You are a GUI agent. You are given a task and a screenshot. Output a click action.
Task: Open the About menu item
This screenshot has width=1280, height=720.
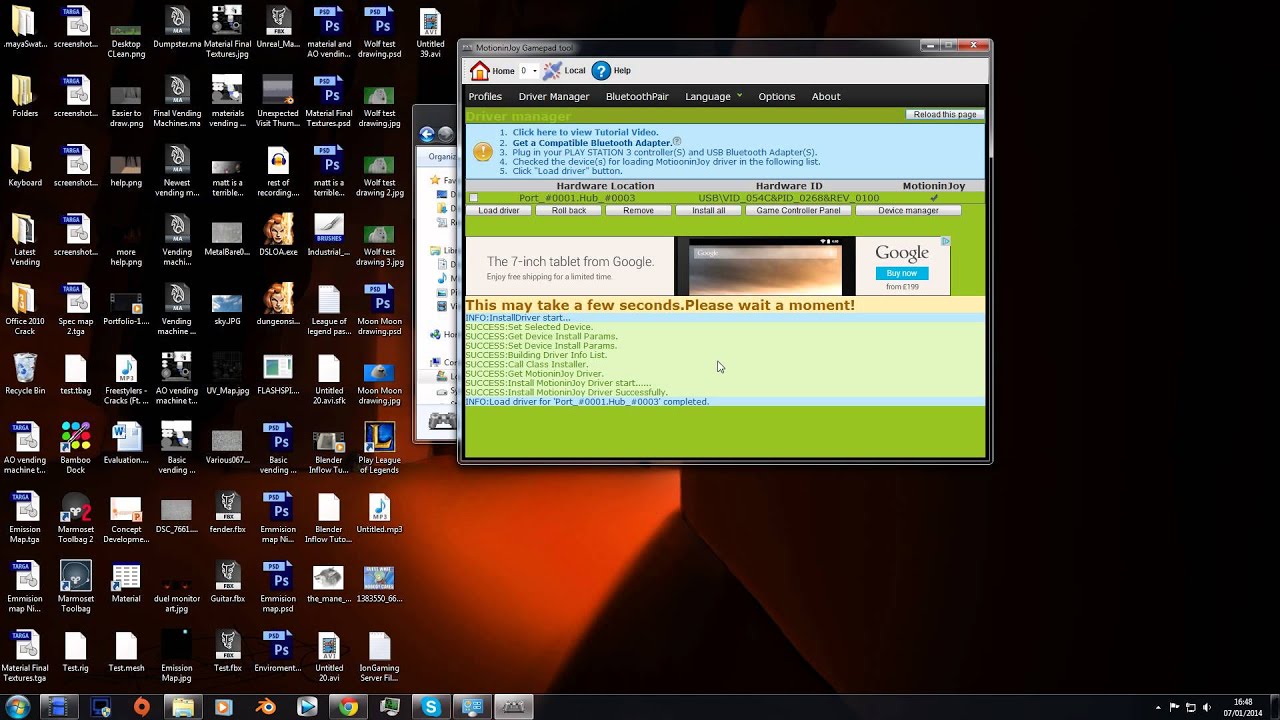(x=826, y=96)
